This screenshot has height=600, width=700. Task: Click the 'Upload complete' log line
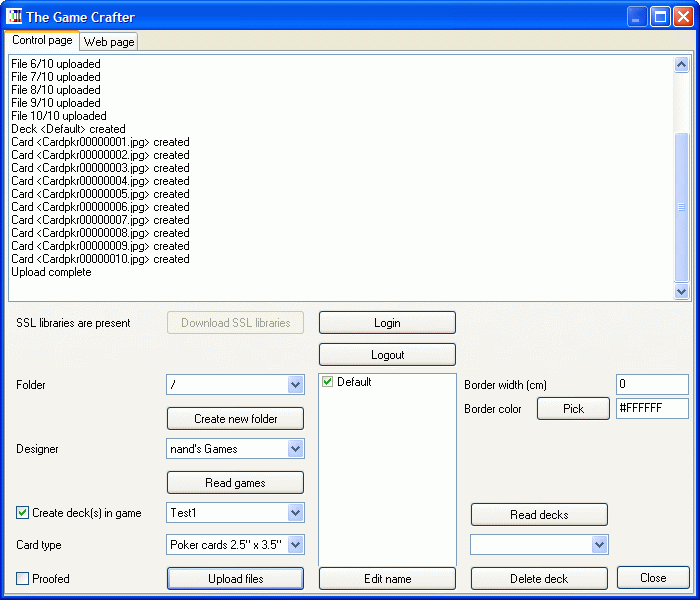click(x=51, y=272)
